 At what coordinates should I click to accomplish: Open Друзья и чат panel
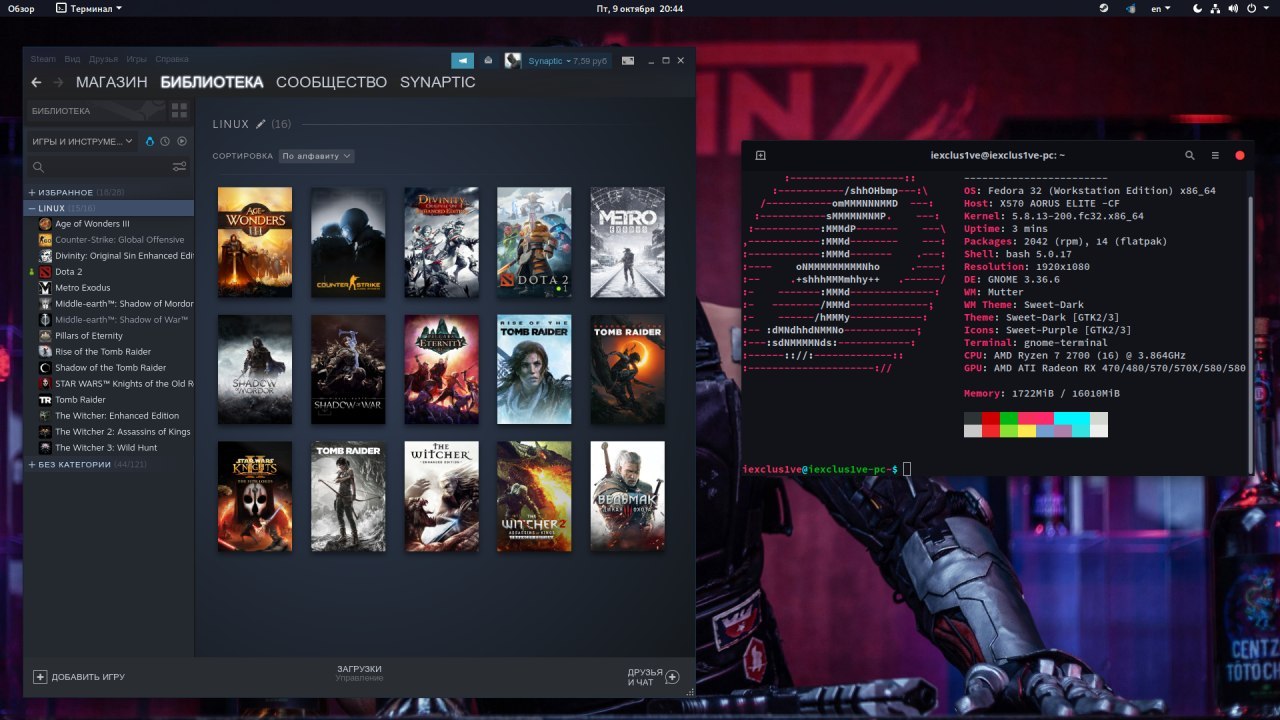pos(653,677)
